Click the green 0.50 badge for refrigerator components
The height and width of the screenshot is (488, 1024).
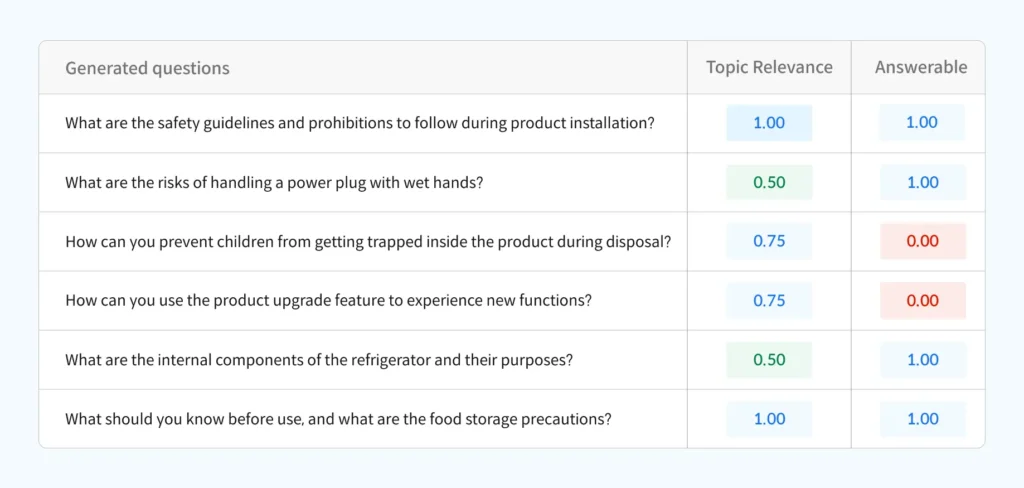tap(769, 361)
